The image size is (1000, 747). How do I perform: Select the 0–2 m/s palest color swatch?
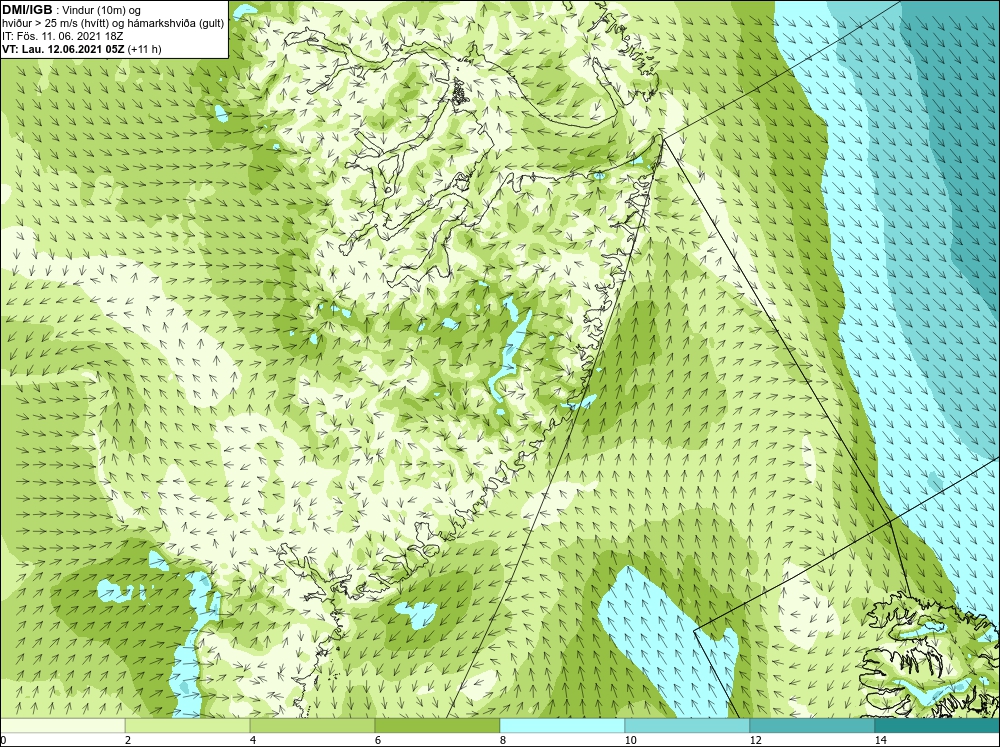point(62,725)
